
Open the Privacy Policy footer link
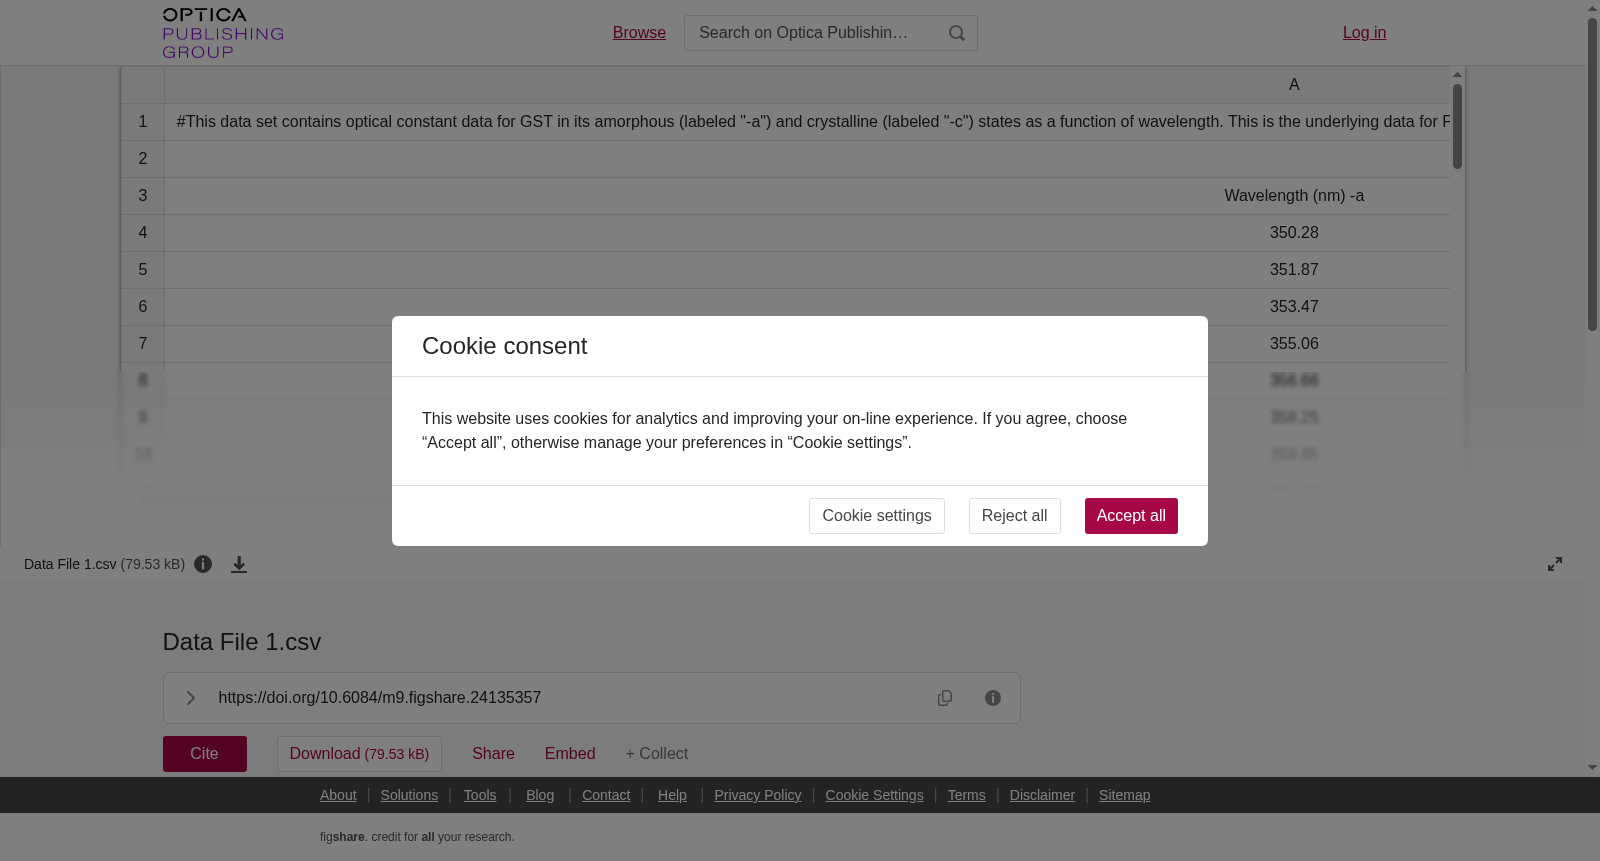758,795
